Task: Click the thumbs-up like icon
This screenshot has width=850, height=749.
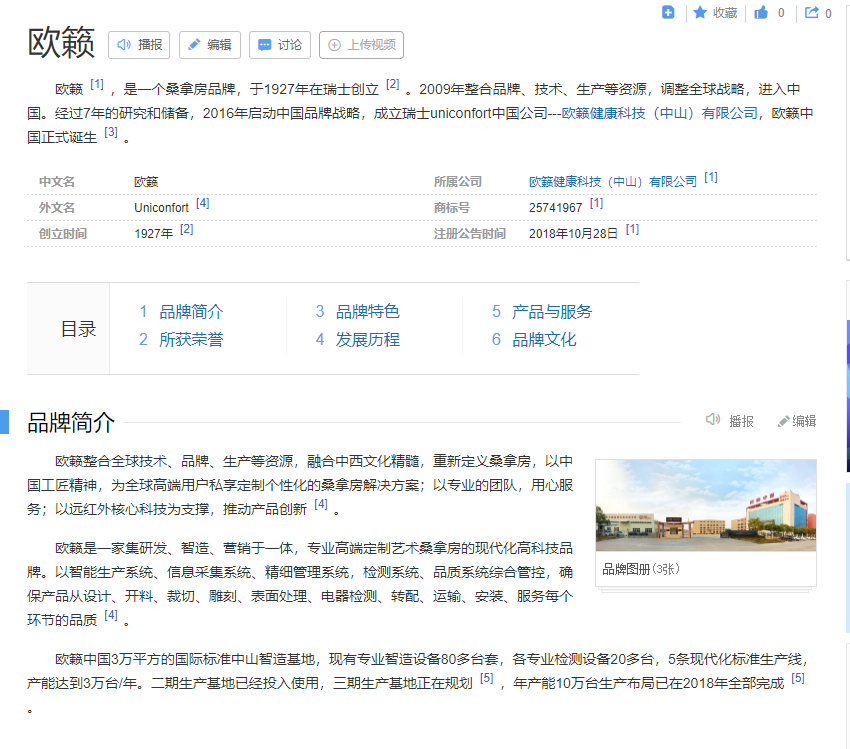Action: point(761,12)
